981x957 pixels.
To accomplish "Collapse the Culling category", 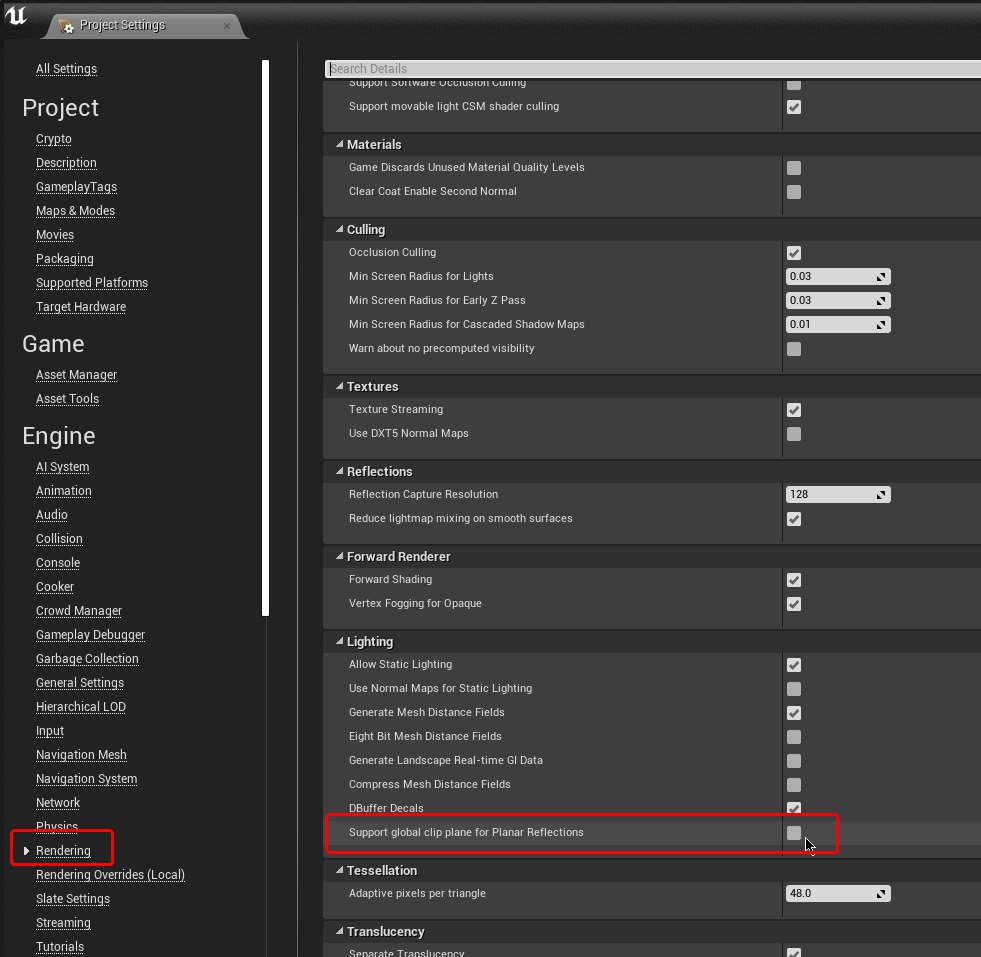I will coord(340,230).
